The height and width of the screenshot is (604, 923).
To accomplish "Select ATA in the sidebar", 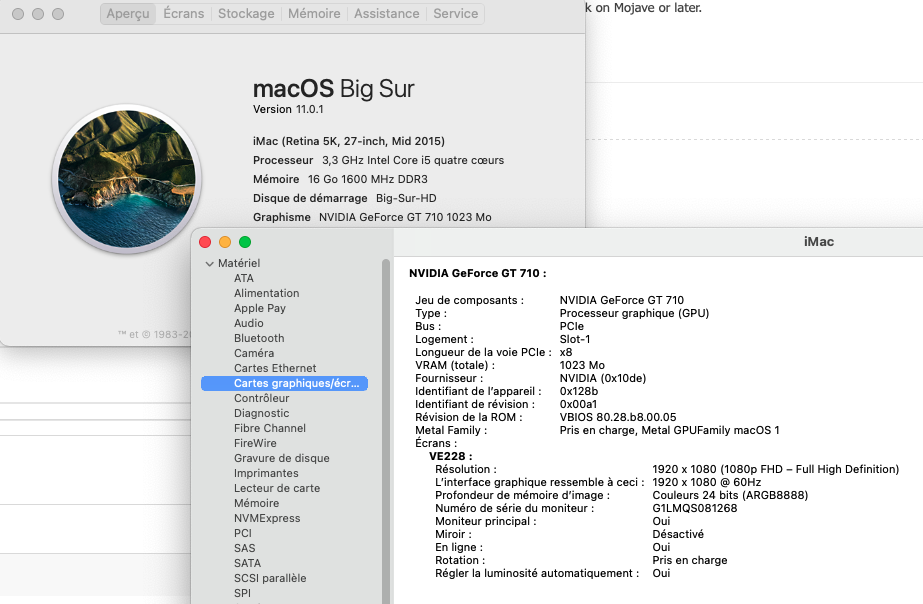I will coord(244,278).
